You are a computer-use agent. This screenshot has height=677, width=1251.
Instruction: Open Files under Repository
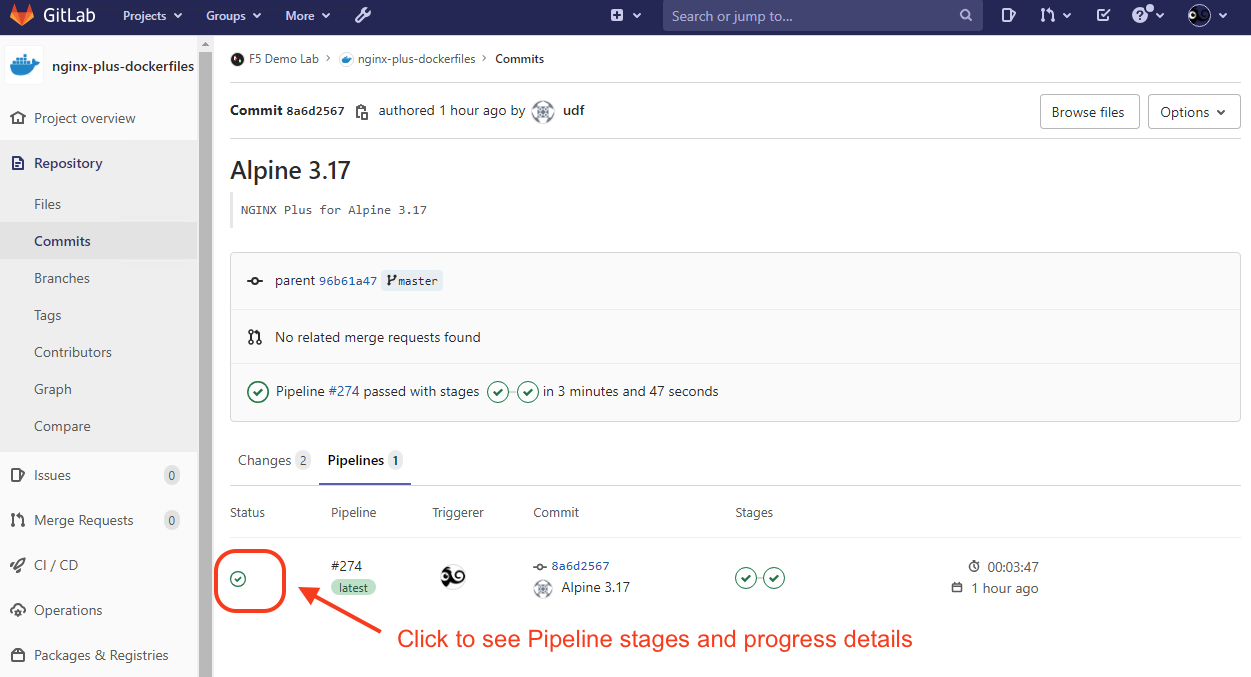(x=47, y=204)
